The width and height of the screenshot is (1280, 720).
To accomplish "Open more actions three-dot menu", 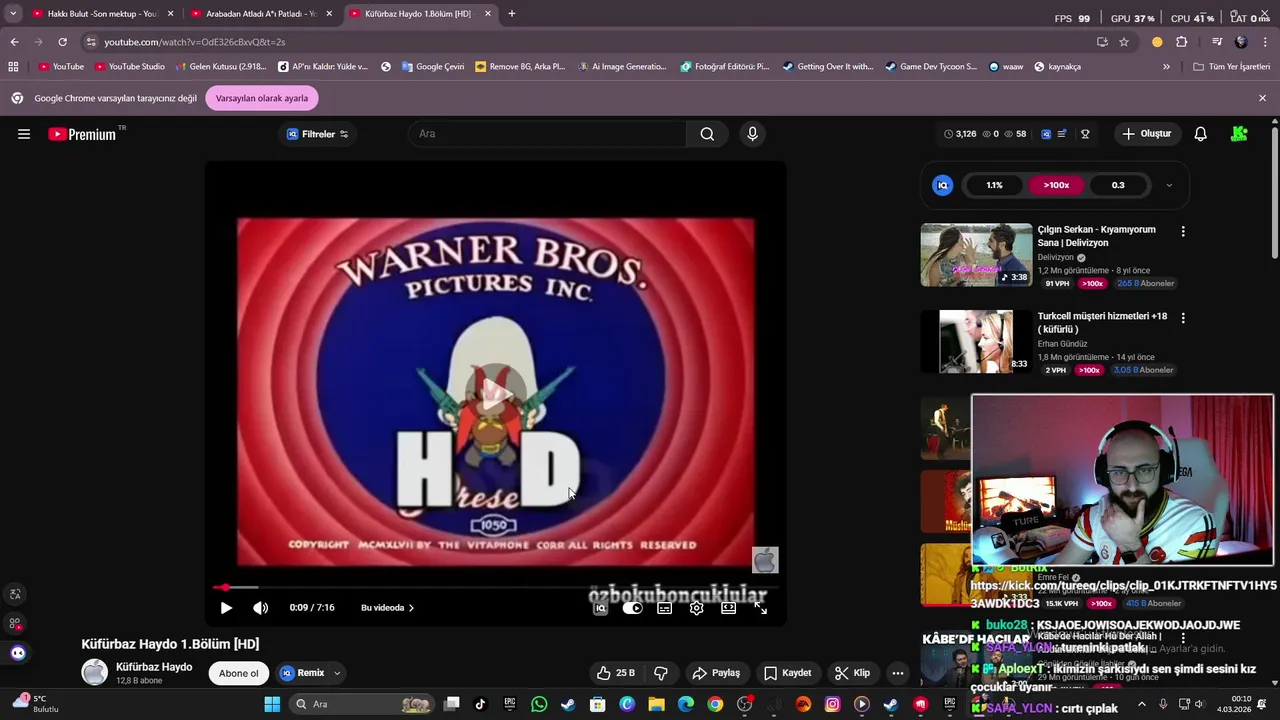I will click(898, 673).
